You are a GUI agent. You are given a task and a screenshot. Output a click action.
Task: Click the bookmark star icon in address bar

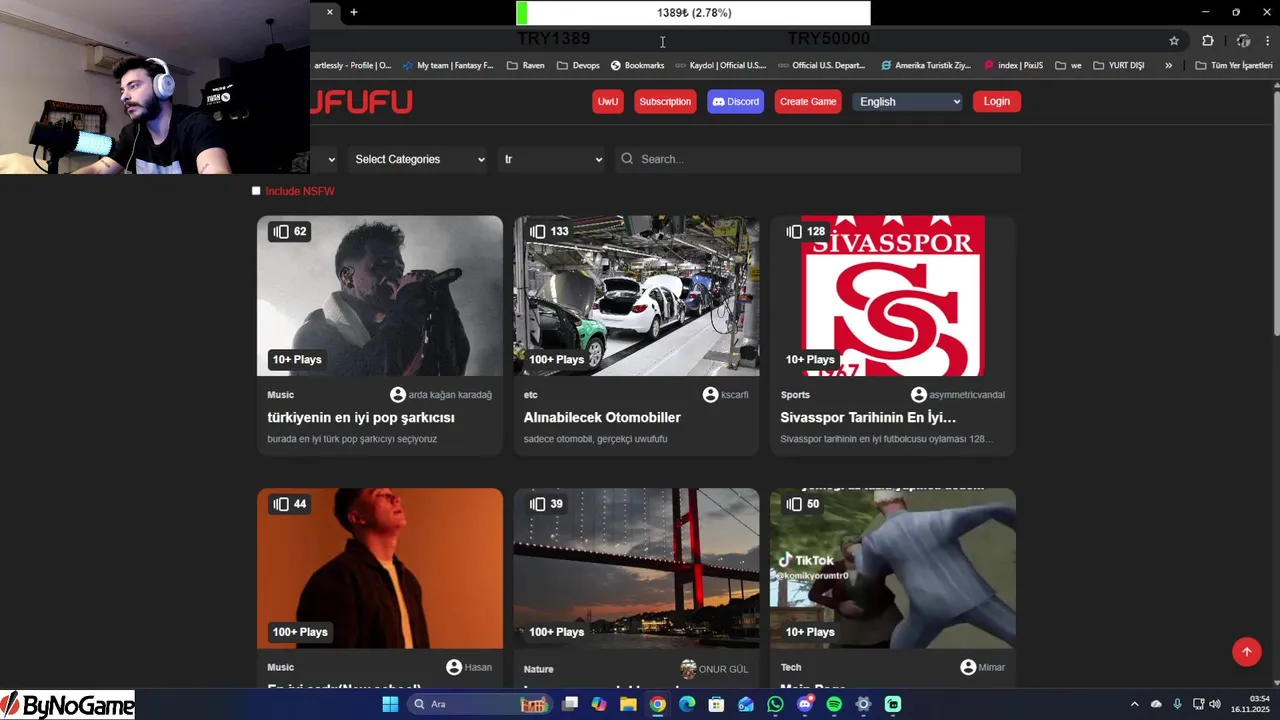point(1174,41)
